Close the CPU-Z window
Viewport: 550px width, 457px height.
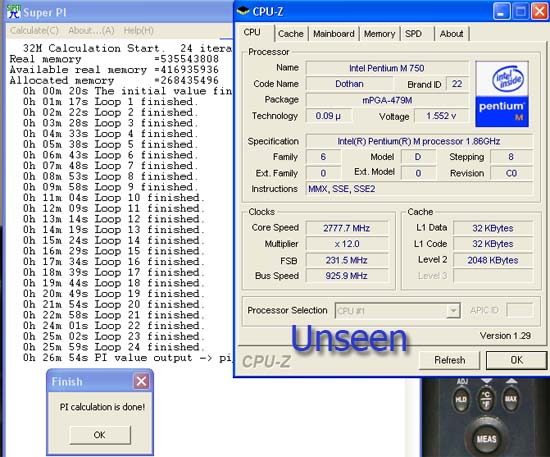[x=539, y=12]
